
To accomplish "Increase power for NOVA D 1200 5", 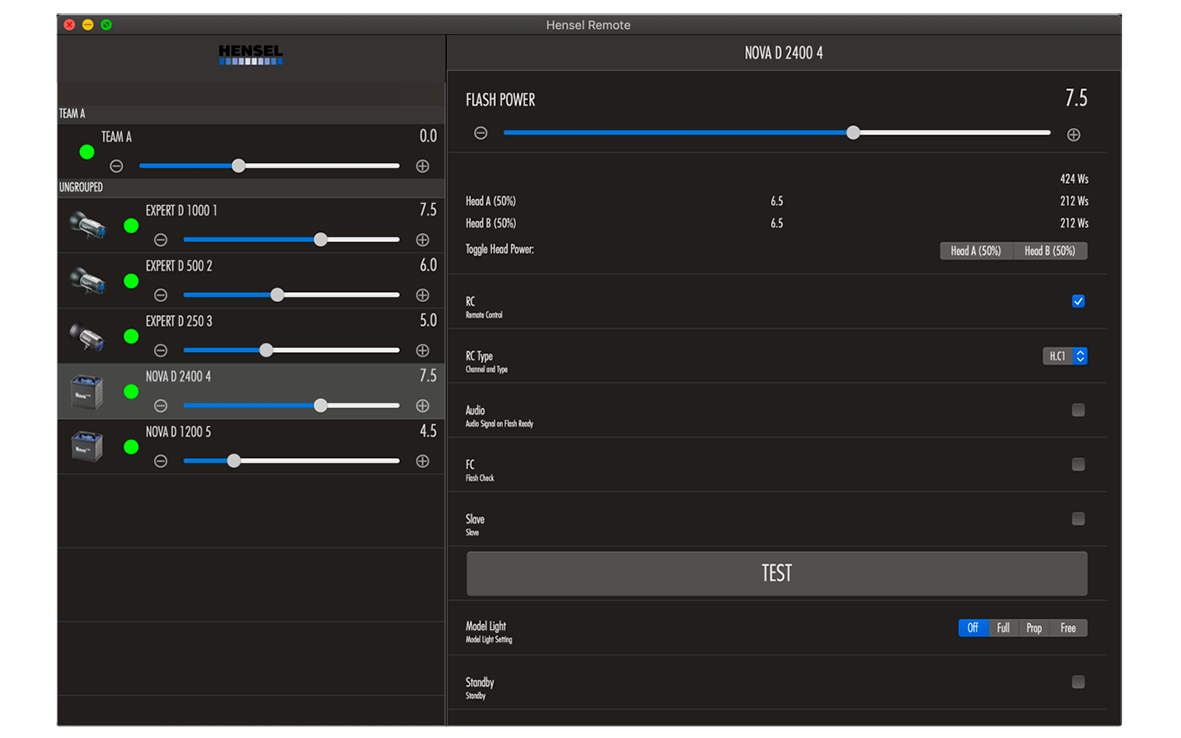I will [x=422, y=461].
